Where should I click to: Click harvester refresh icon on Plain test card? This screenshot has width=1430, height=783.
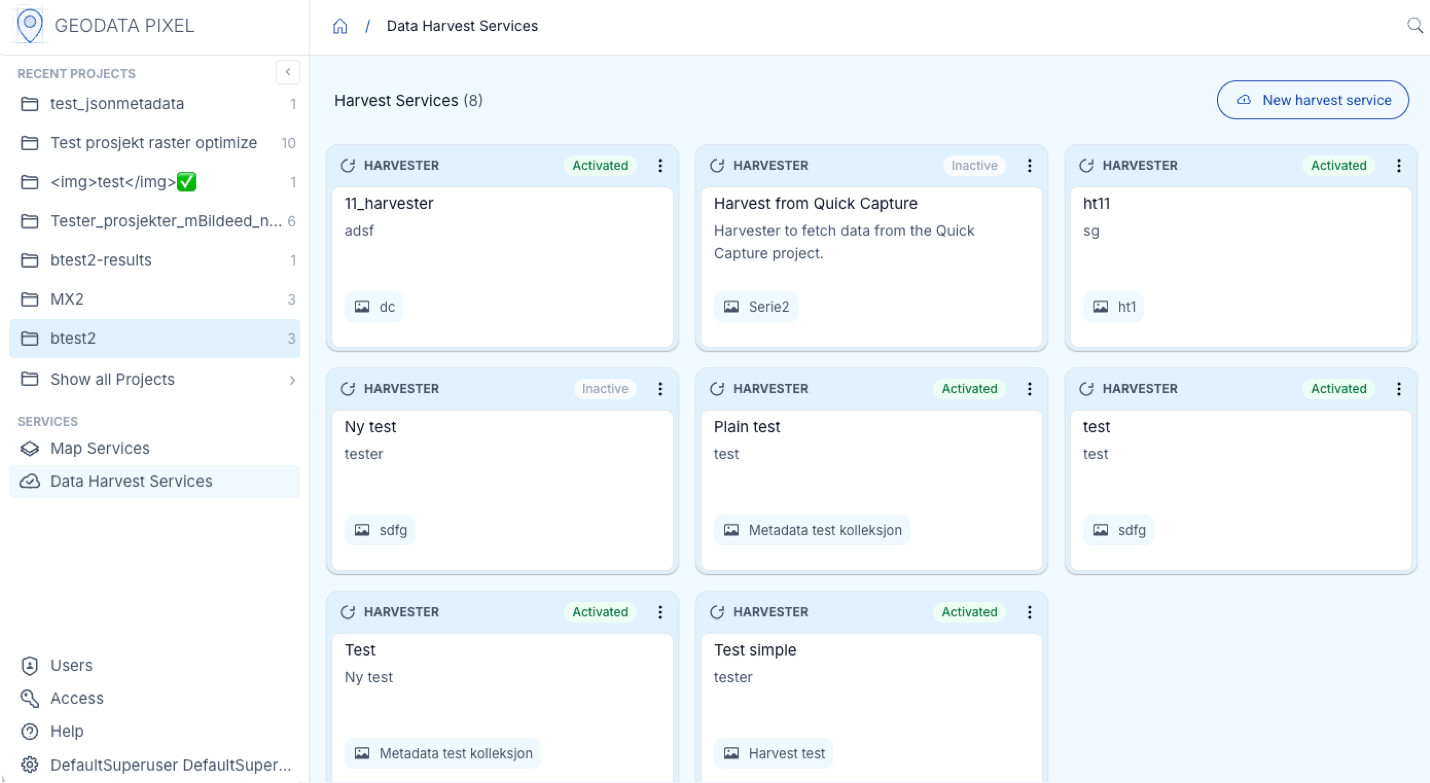(x=717, y=389)
